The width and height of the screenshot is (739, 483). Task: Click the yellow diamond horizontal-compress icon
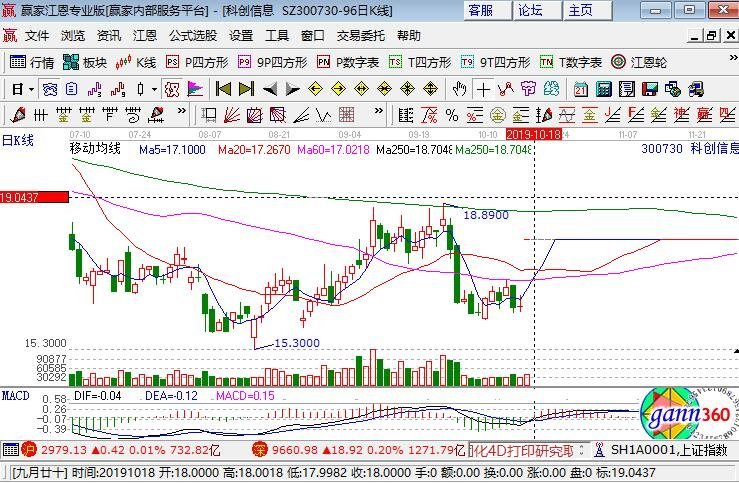point(385,89)
